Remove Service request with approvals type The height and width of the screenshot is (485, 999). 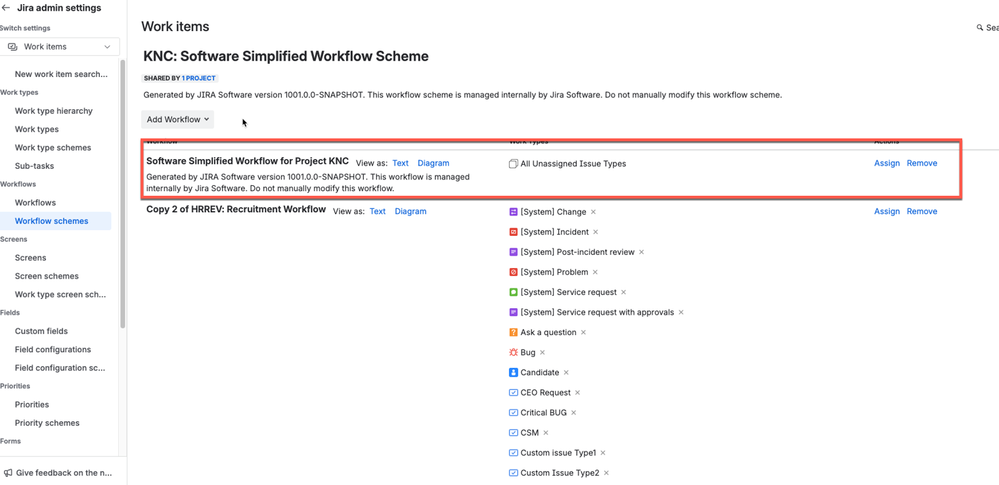pos(681,312)
